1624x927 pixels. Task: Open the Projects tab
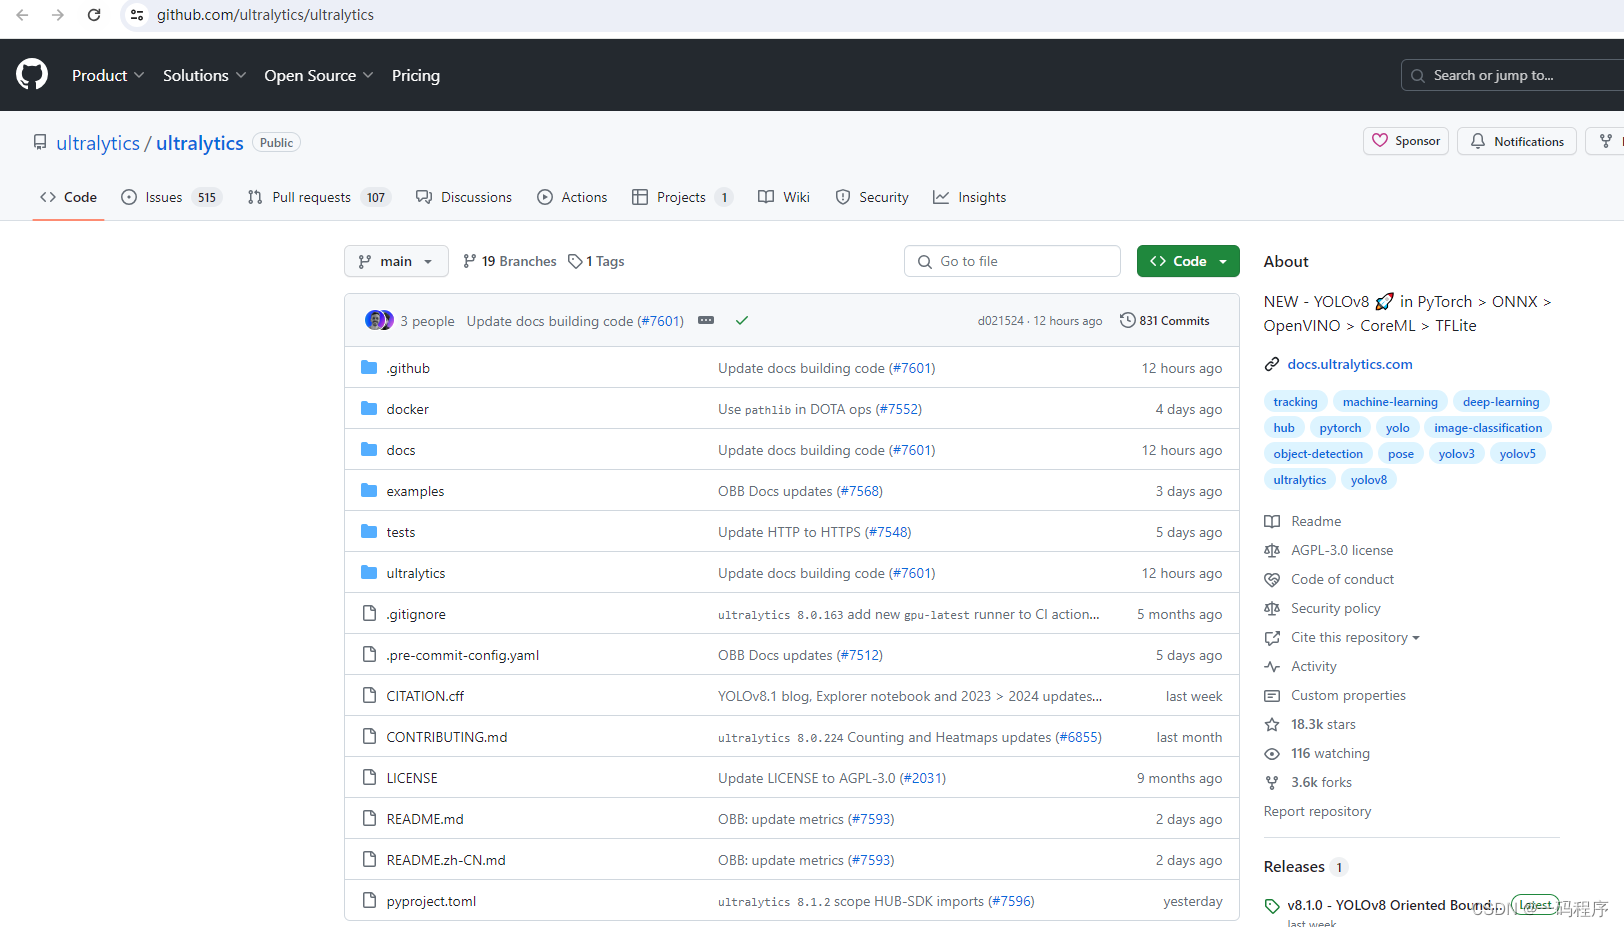point(682,197)
